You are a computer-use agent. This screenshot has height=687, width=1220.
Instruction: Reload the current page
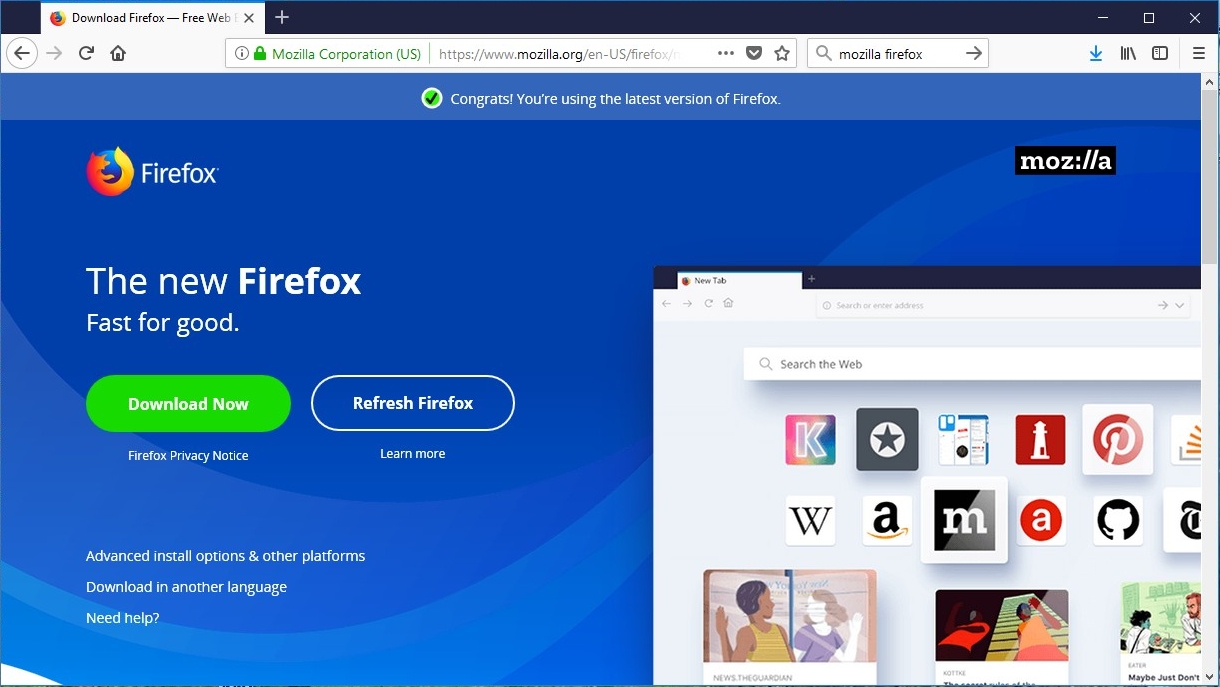click(x=86, y=54)
